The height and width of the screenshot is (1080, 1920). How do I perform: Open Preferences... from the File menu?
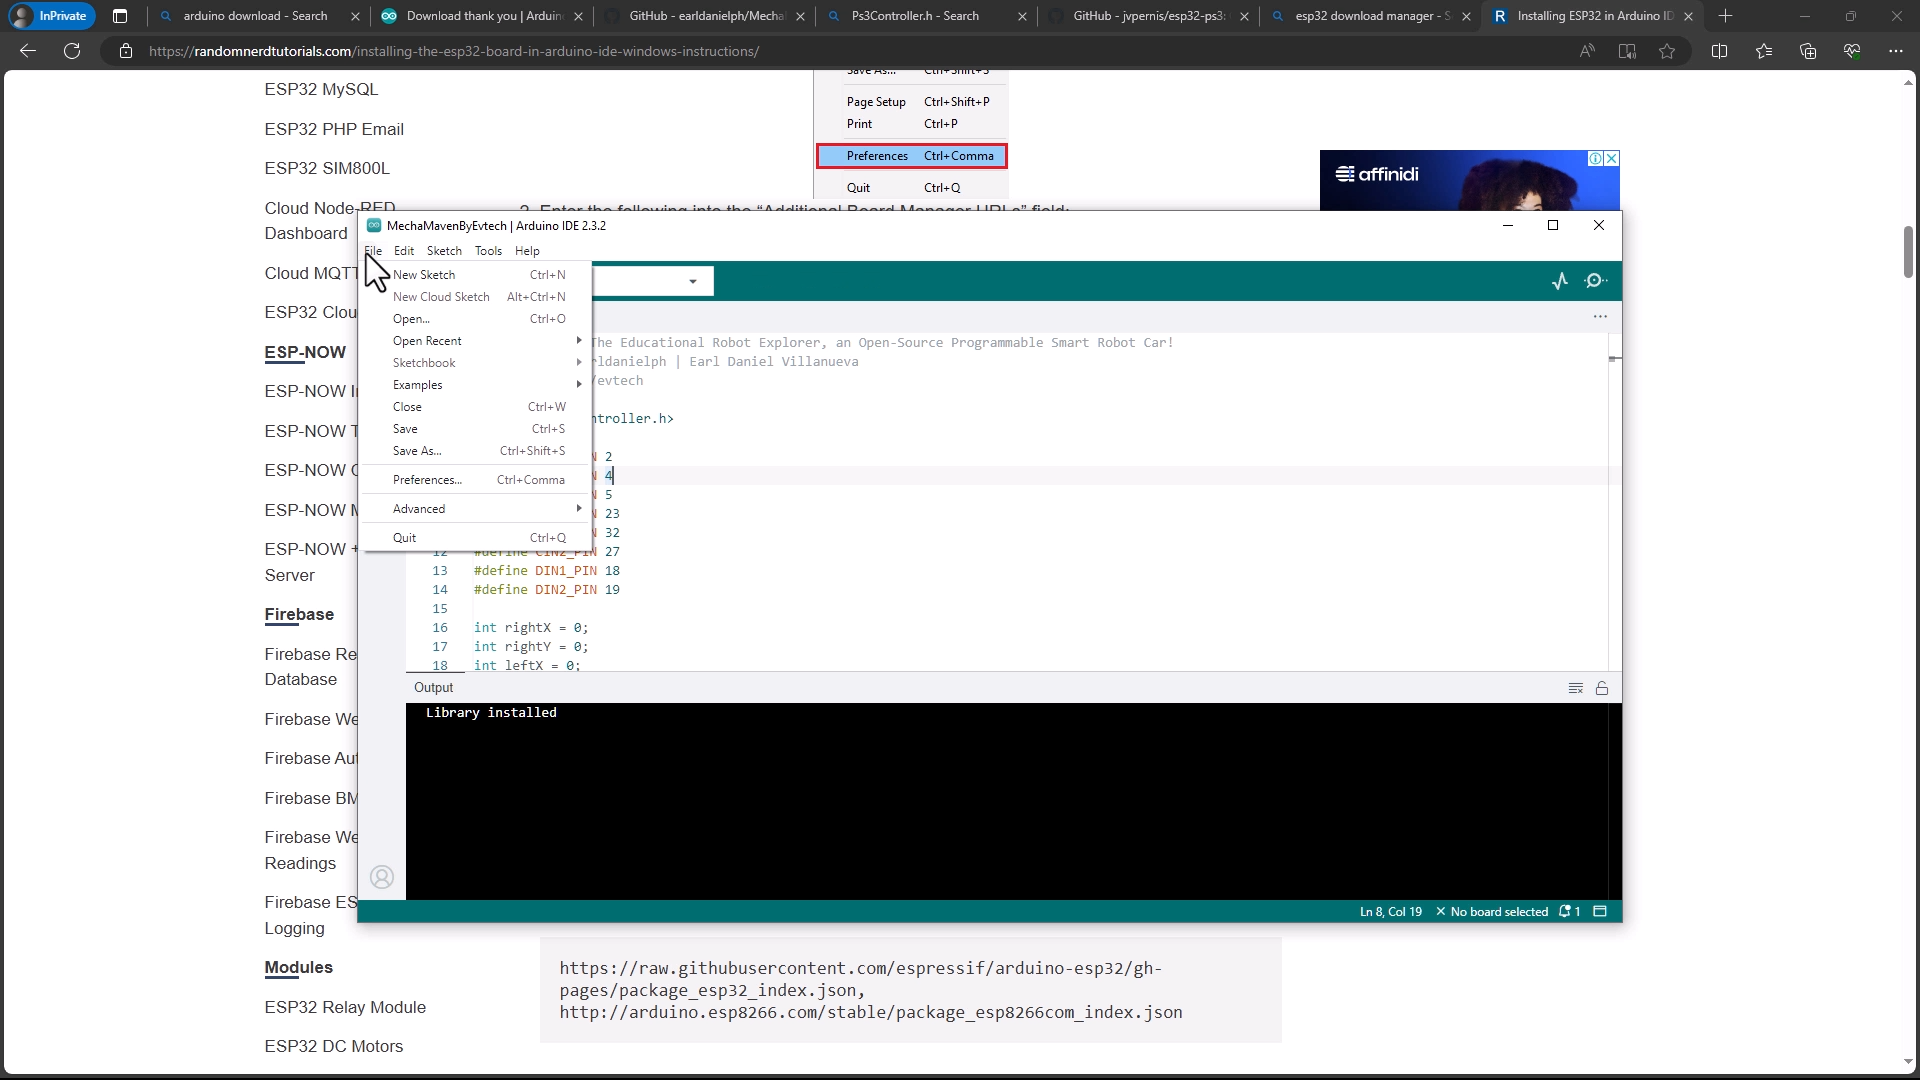pos(476,480)
